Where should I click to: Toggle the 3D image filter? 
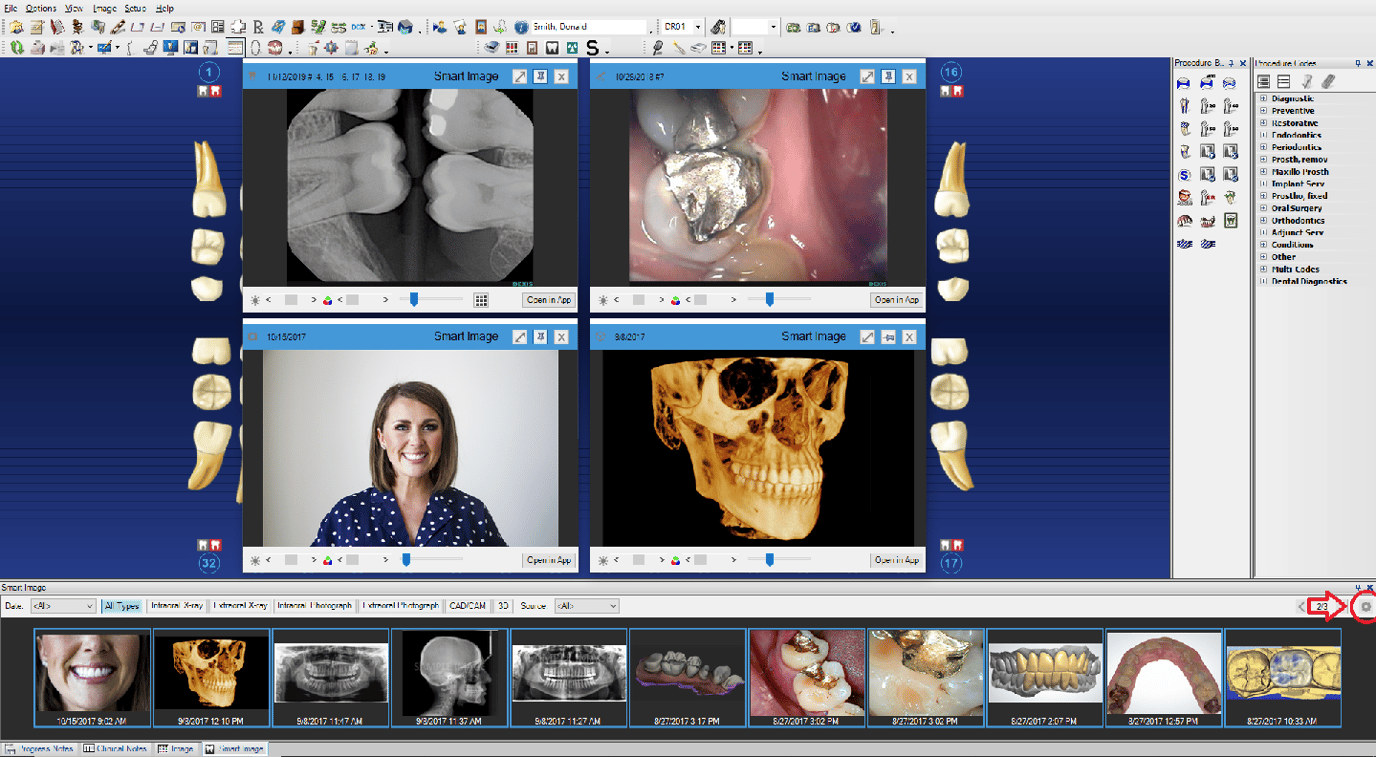503,605
